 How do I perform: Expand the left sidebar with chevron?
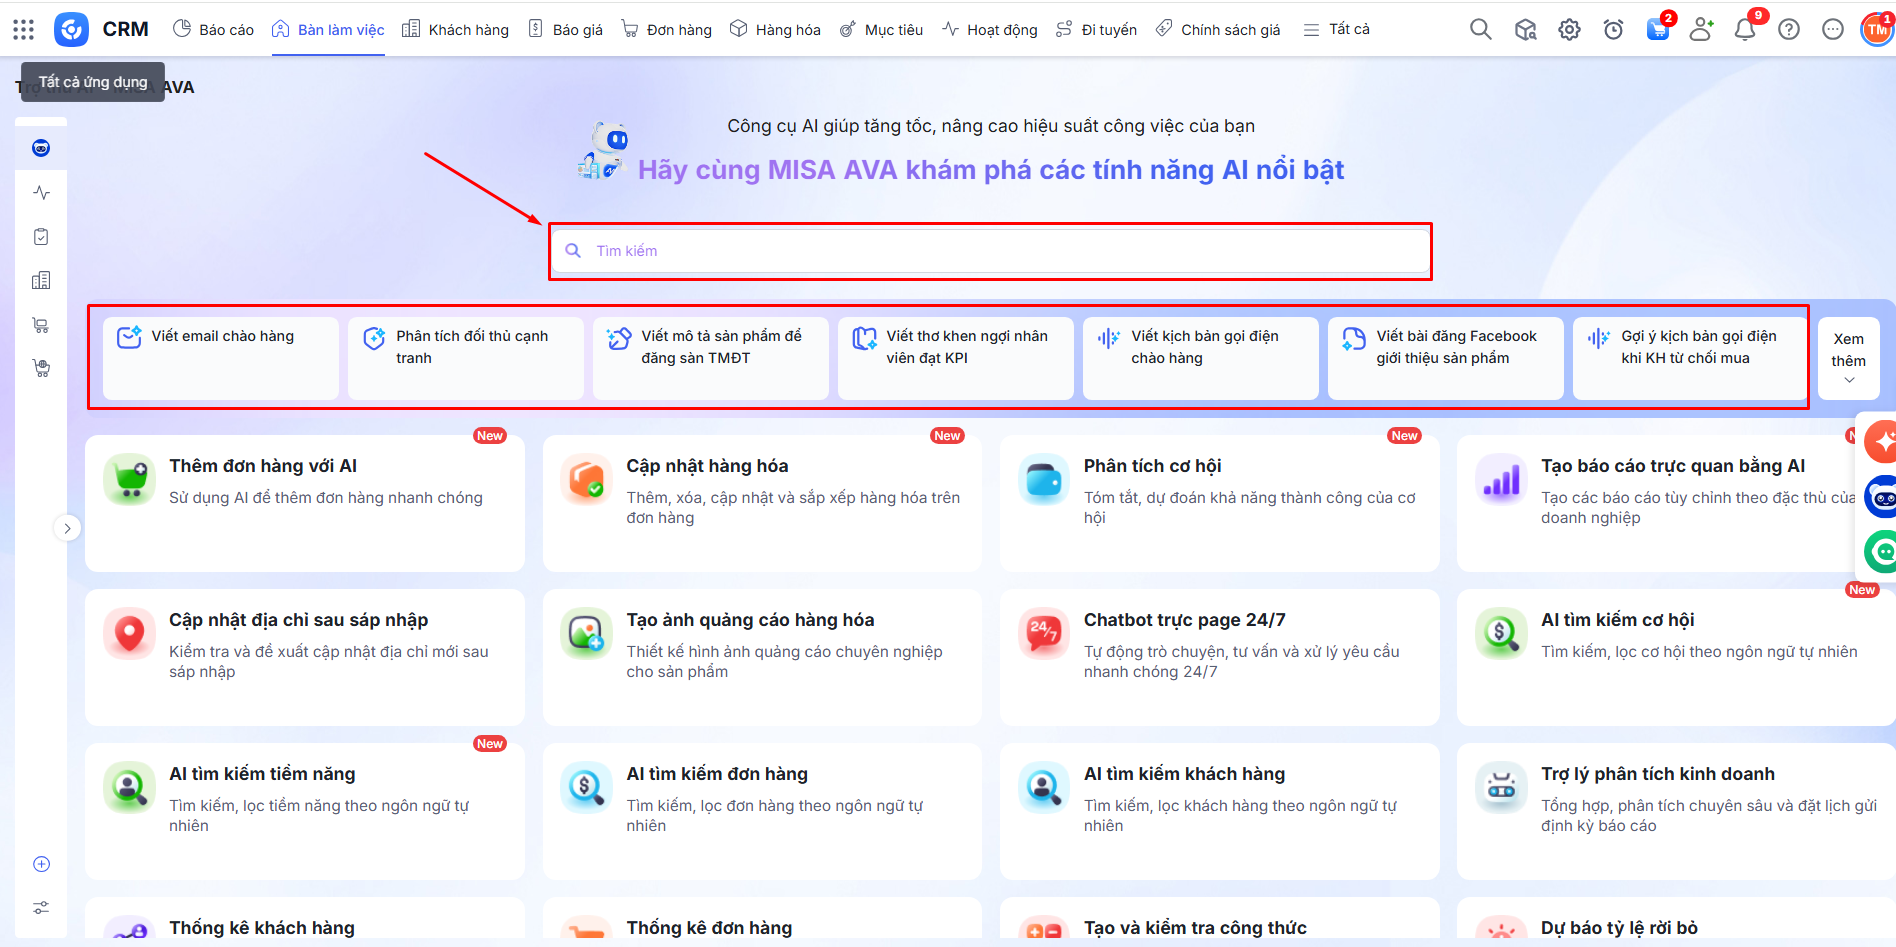[x=67, y=528]
